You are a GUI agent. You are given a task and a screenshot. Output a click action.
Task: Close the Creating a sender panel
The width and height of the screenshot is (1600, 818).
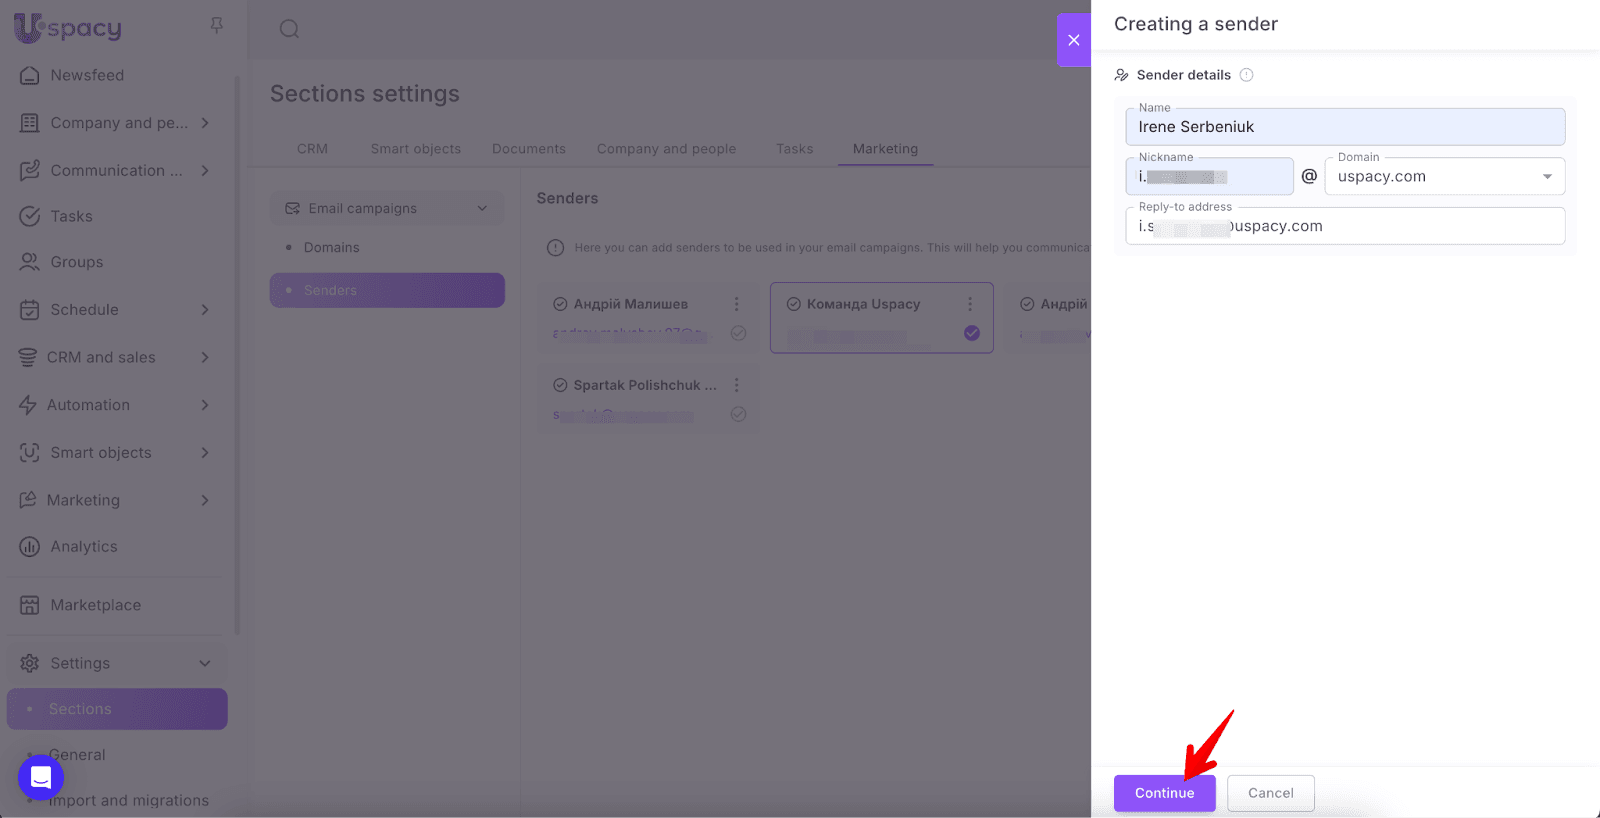point(1073,40)
